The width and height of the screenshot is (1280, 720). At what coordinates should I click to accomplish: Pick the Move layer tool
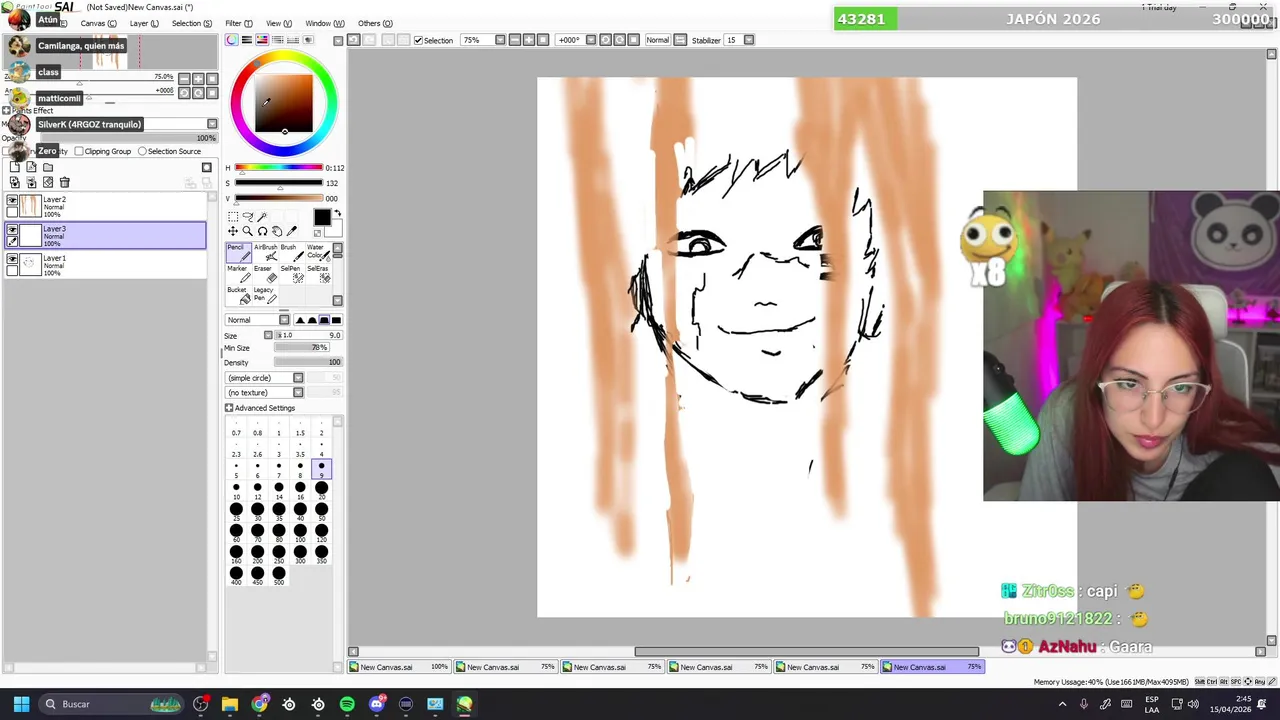233,231
